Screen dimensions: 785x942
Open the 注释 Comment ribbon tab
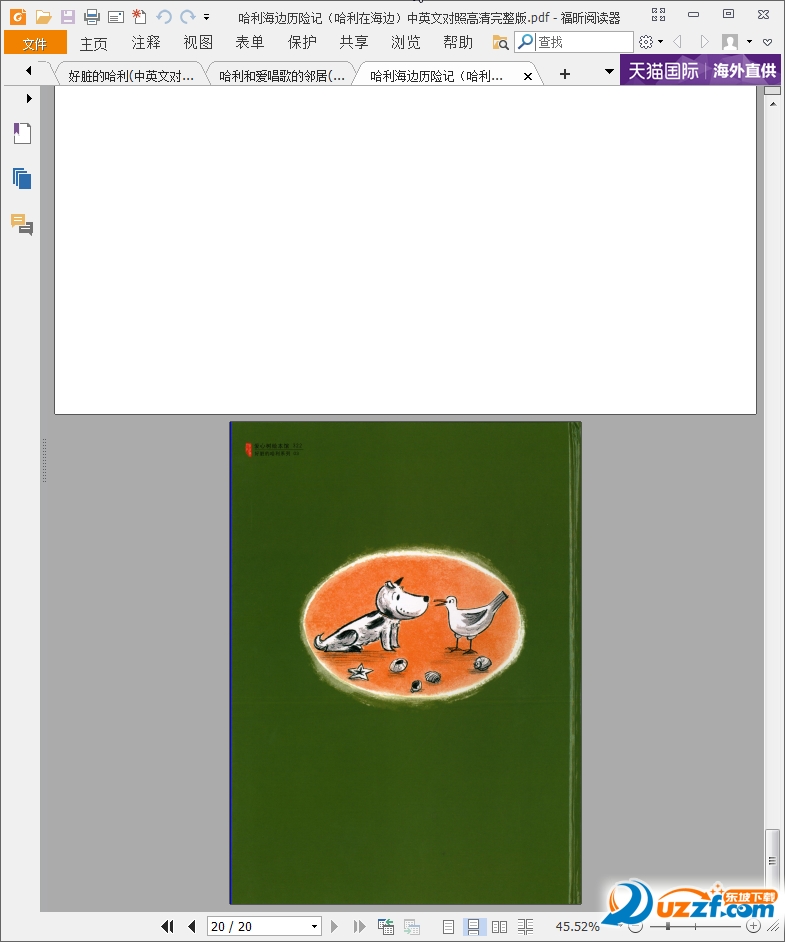click(x=146, y=43)
